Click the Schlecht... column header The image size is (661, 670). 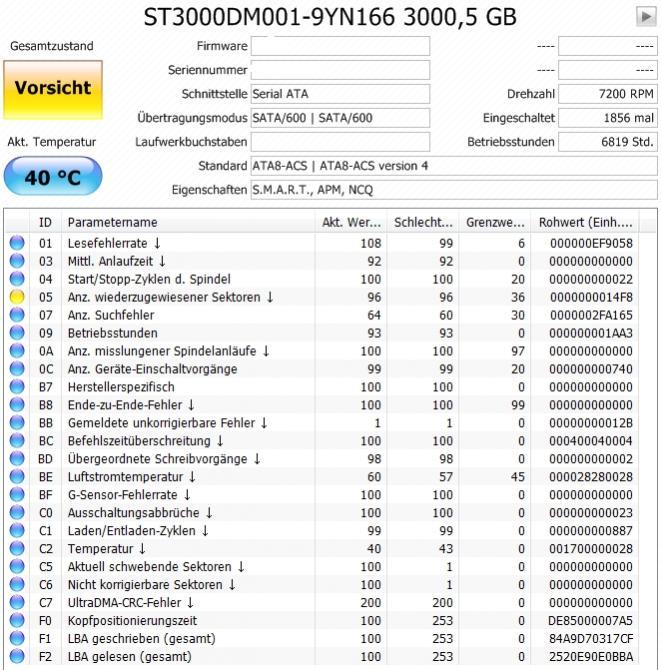click(x=423, y=222)
